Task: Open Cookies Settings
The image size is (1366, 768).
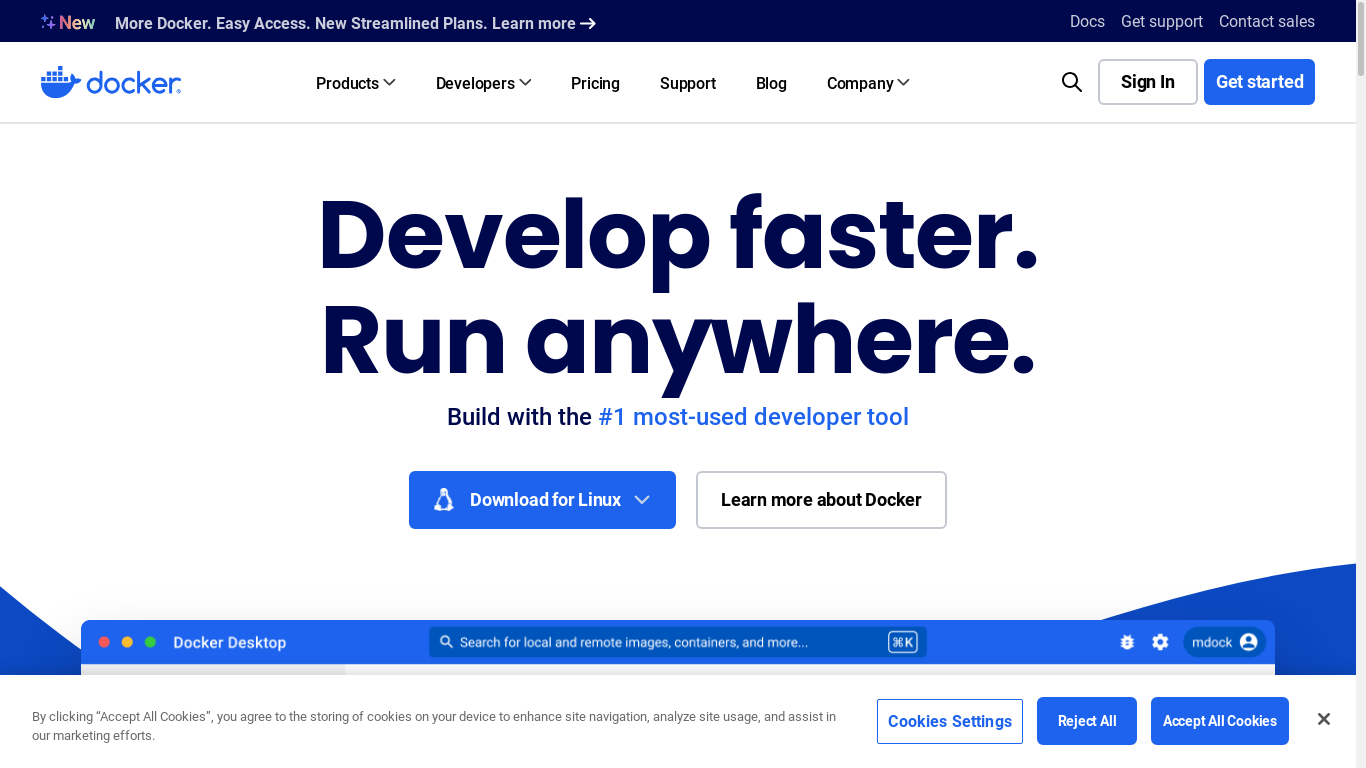Action: [x=950, y=721]
